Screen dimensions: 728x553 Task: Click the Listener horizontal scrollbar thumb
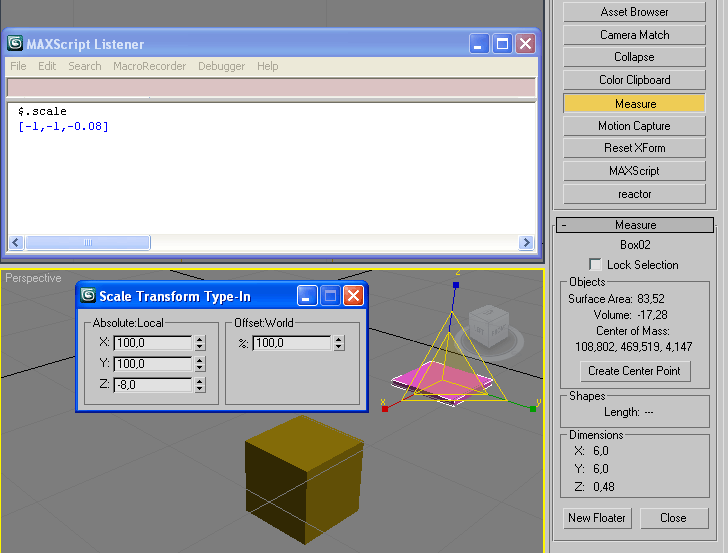tap(88, 242)
